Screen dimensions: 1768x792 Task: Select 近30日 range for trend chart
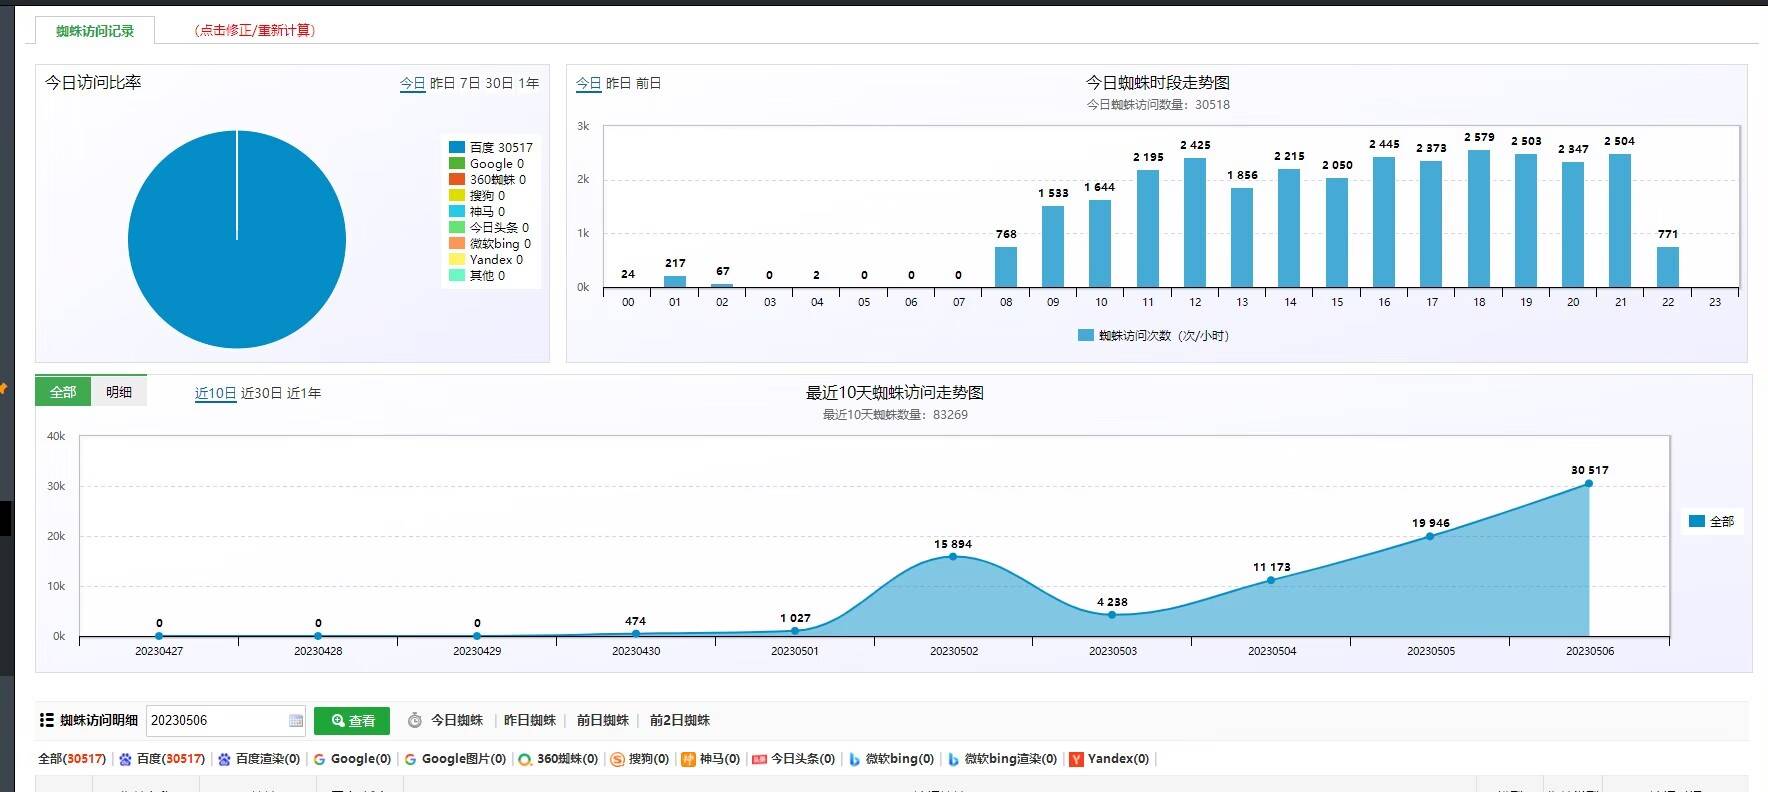tap(261, 393)
